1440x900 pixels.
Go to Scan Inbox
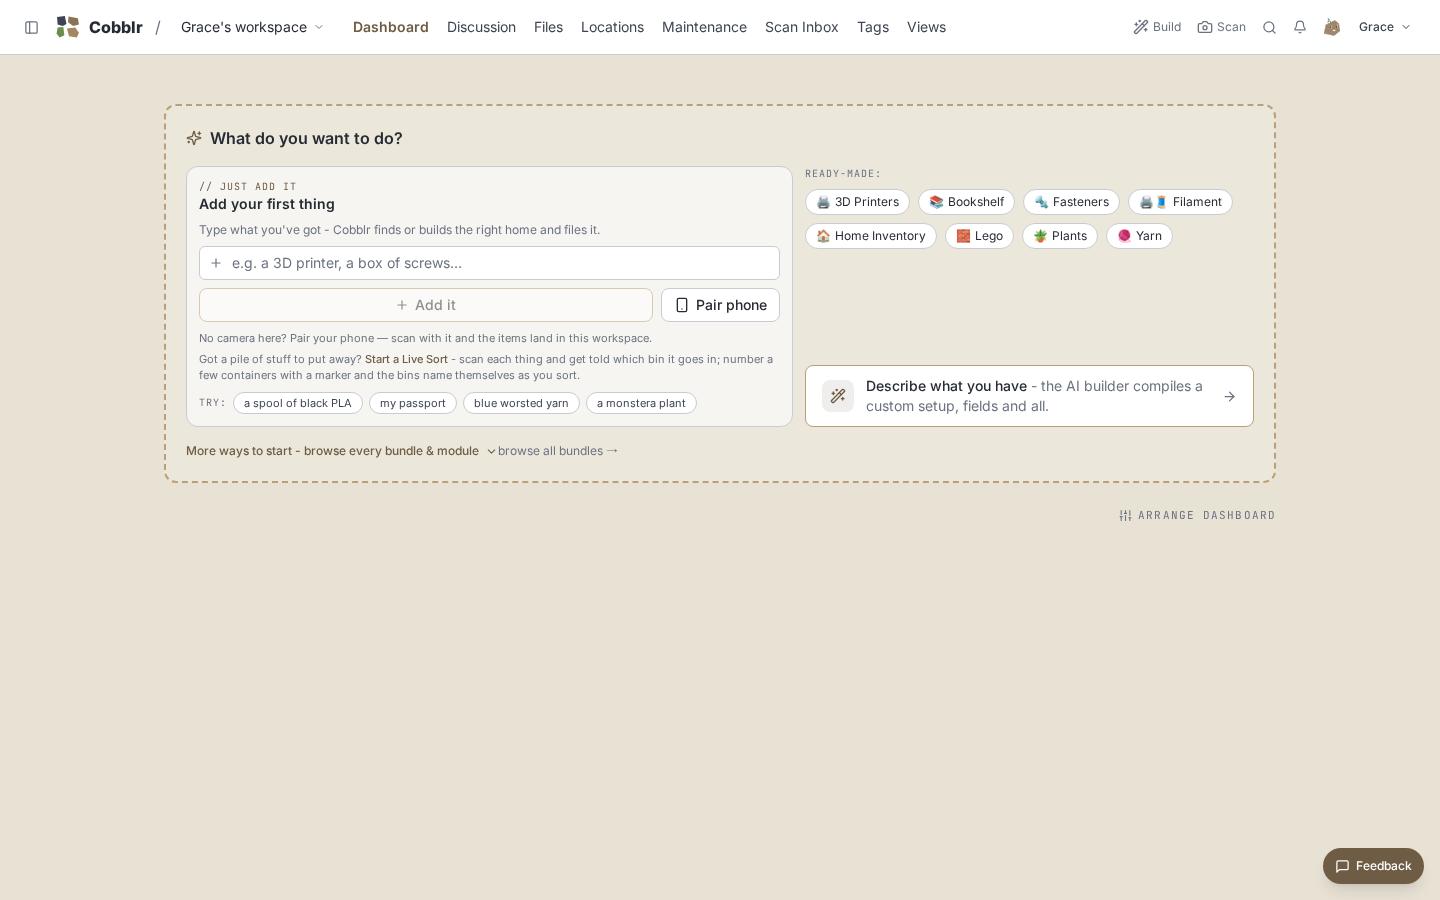[x=801, y=27]
